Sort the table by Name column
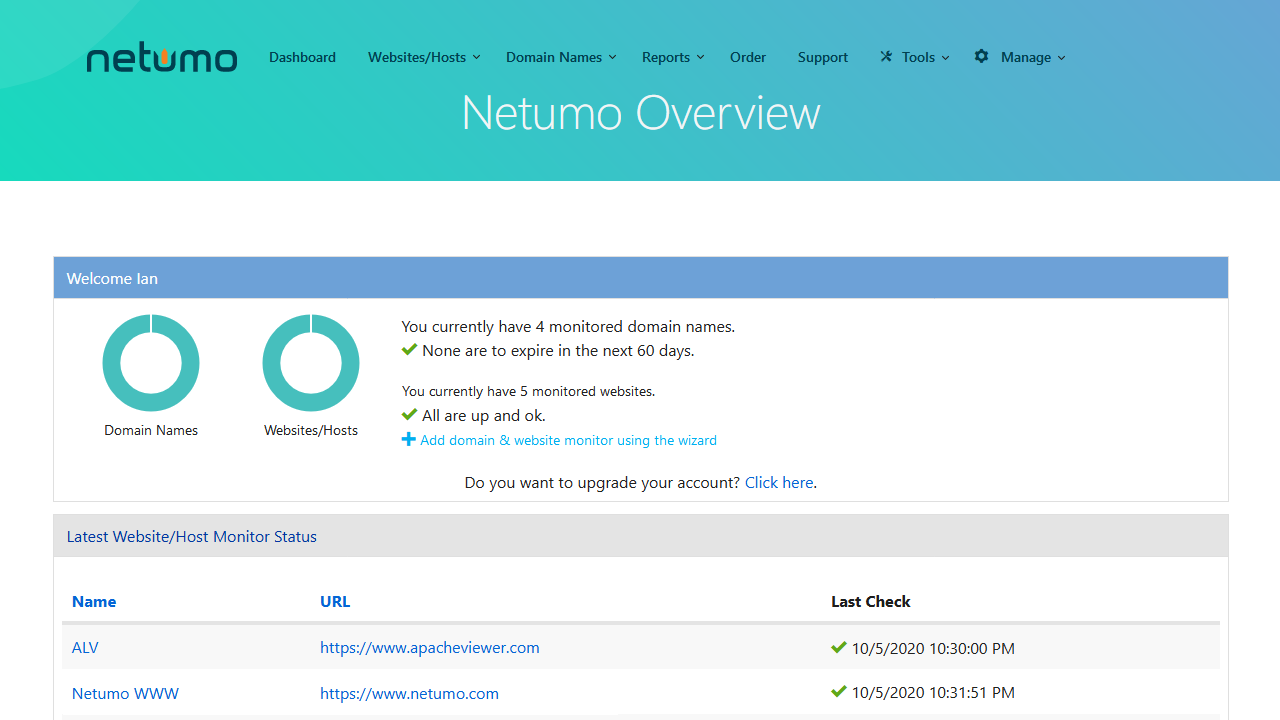Screen dimensions: 1280x720 click(94, 601)
